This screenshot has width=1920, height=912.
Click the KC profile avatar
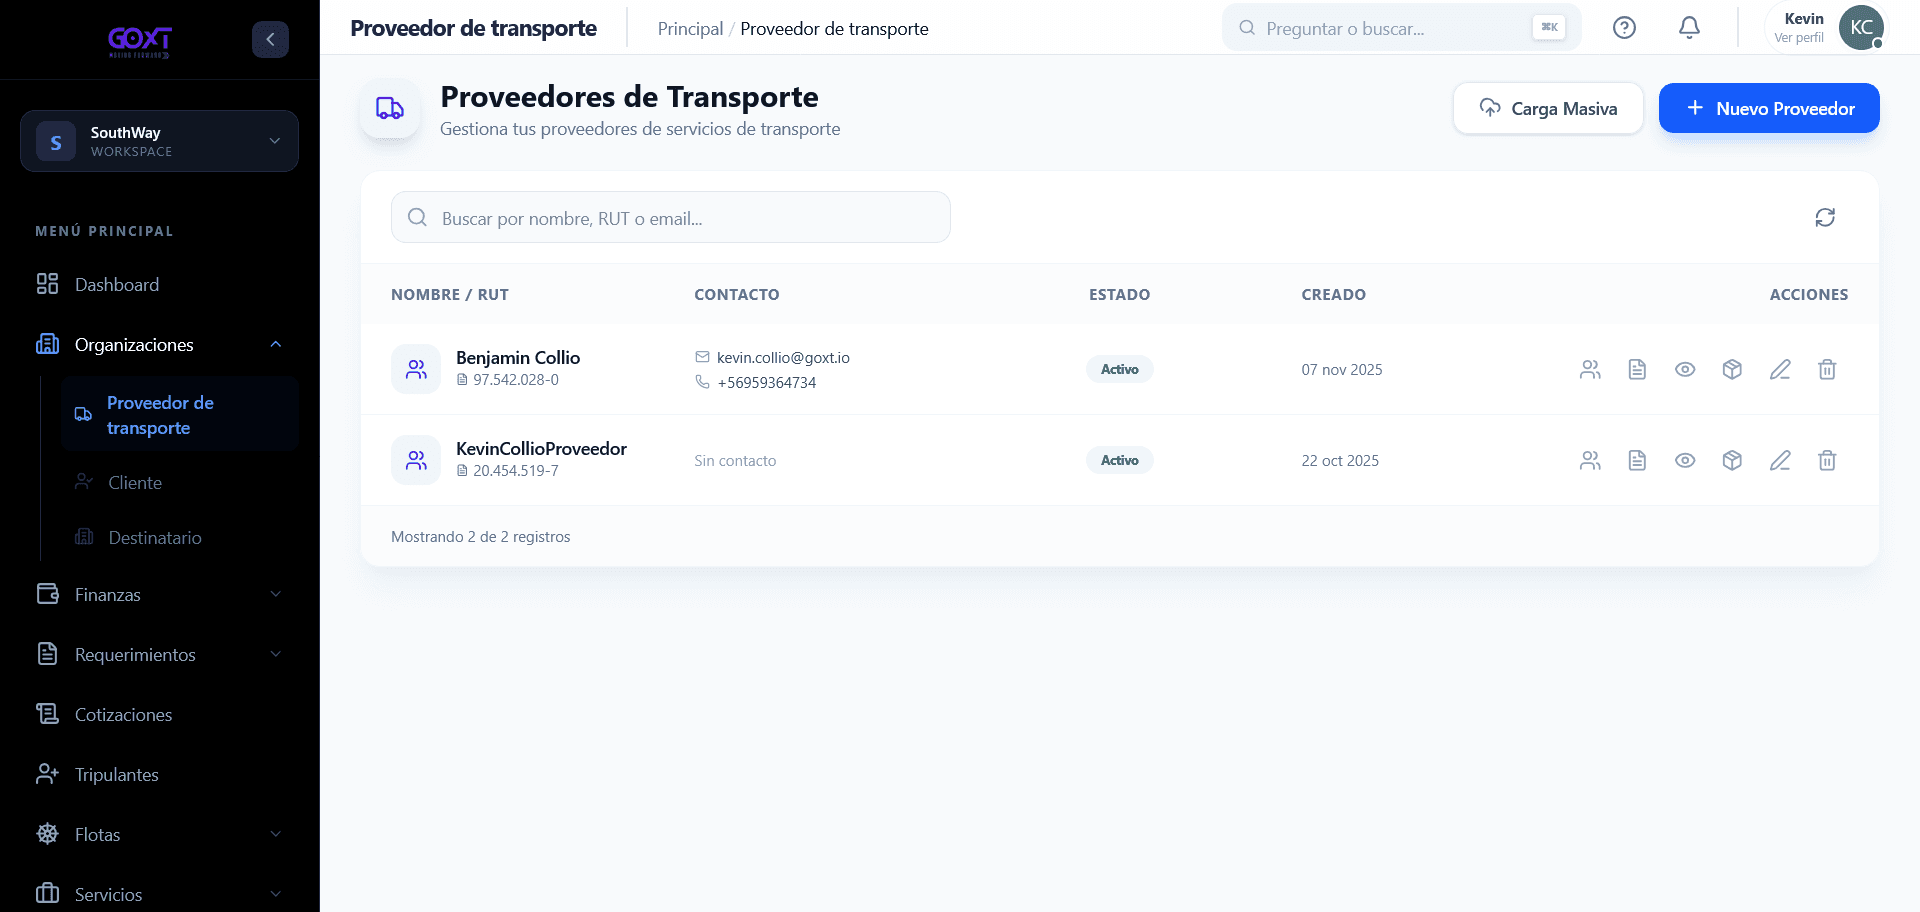point(1861,27)
